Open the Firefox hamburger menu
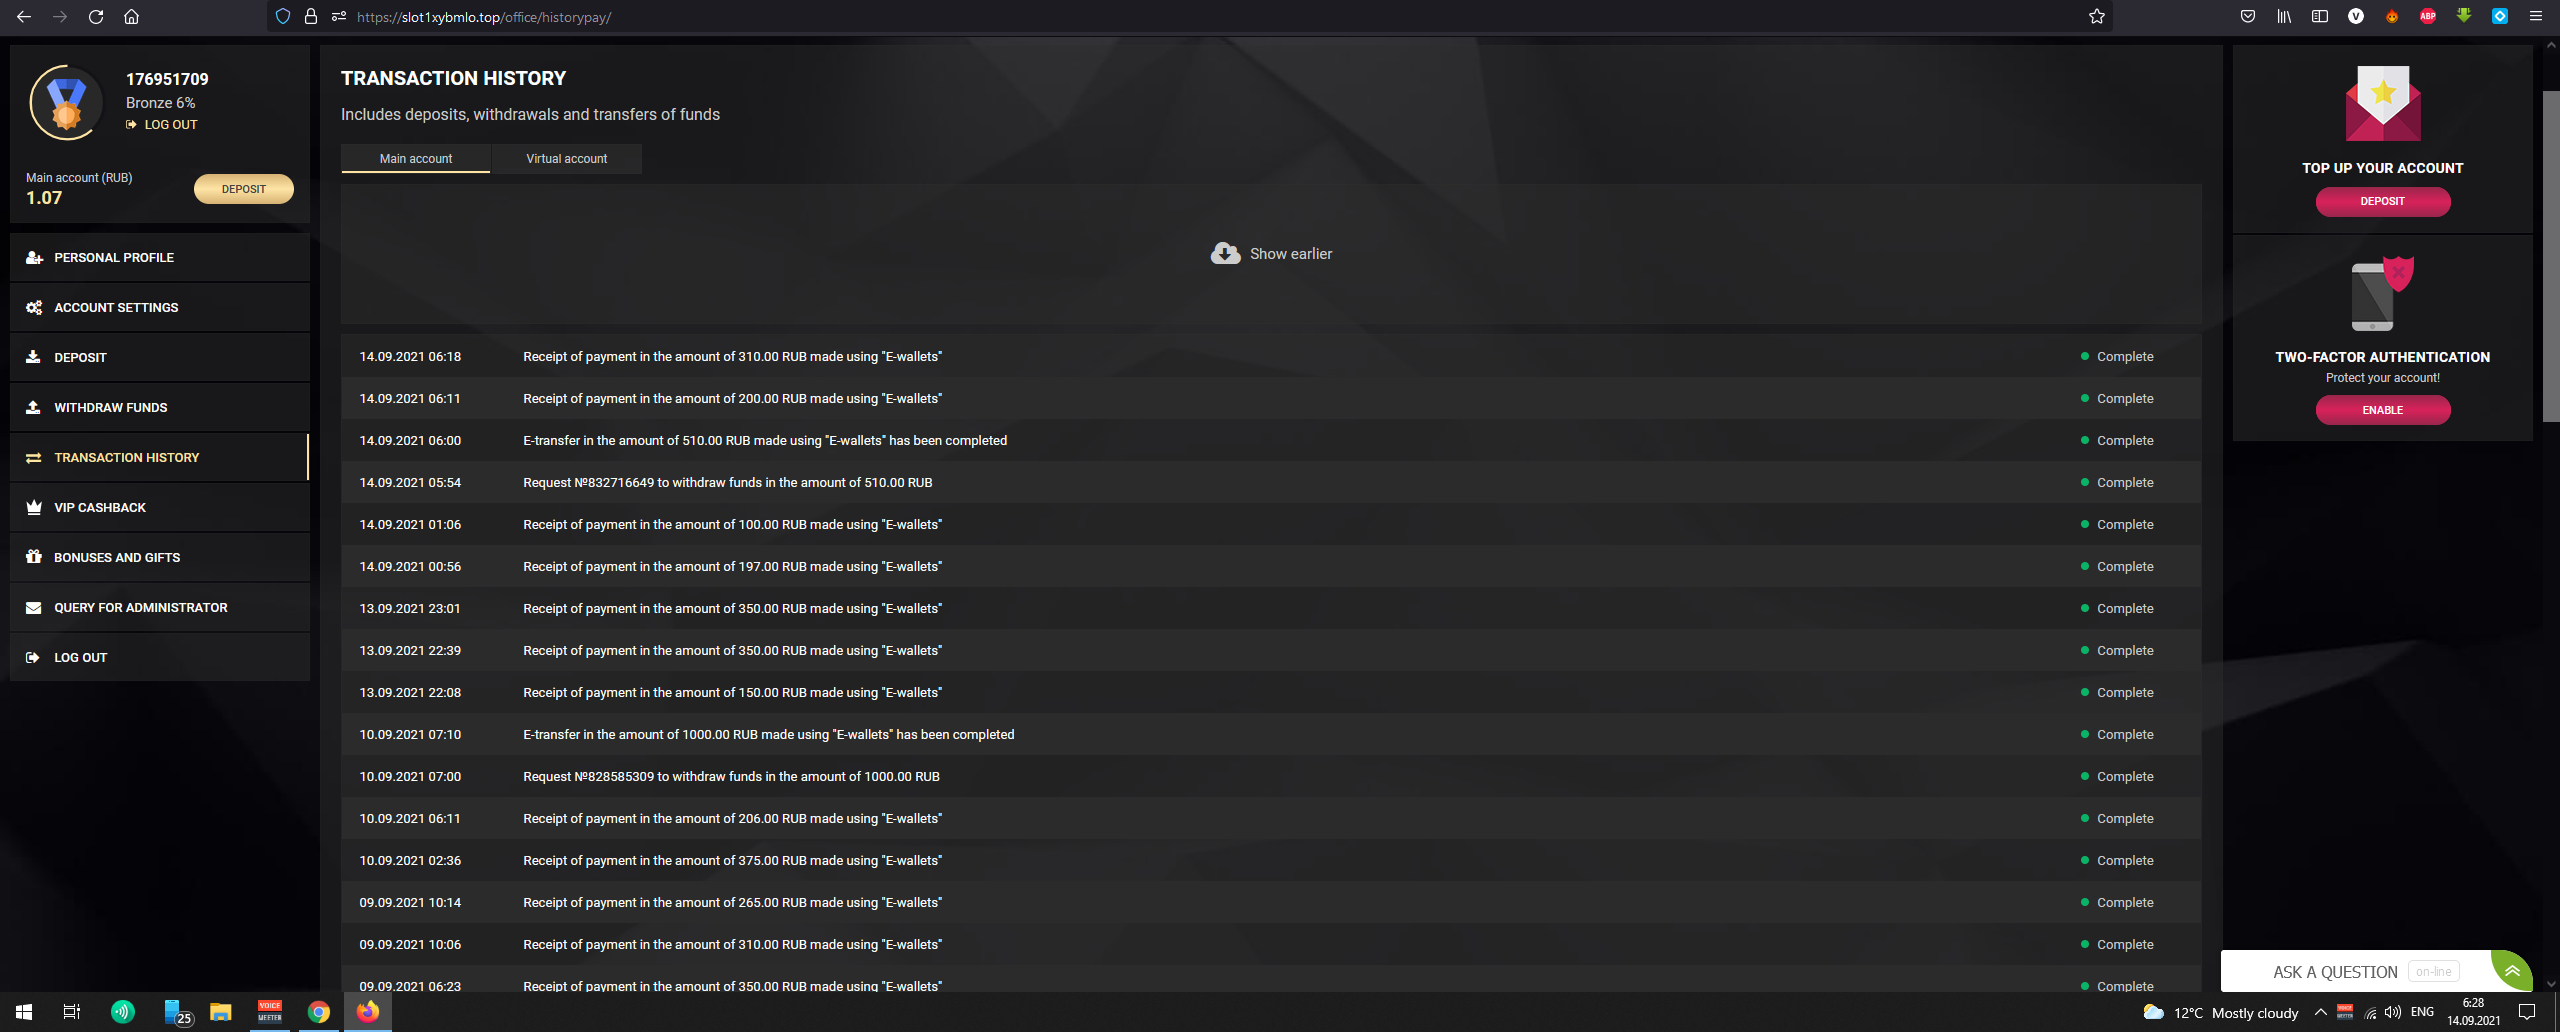This screenshot has width=2560, height=1032. pos(2535,16)
